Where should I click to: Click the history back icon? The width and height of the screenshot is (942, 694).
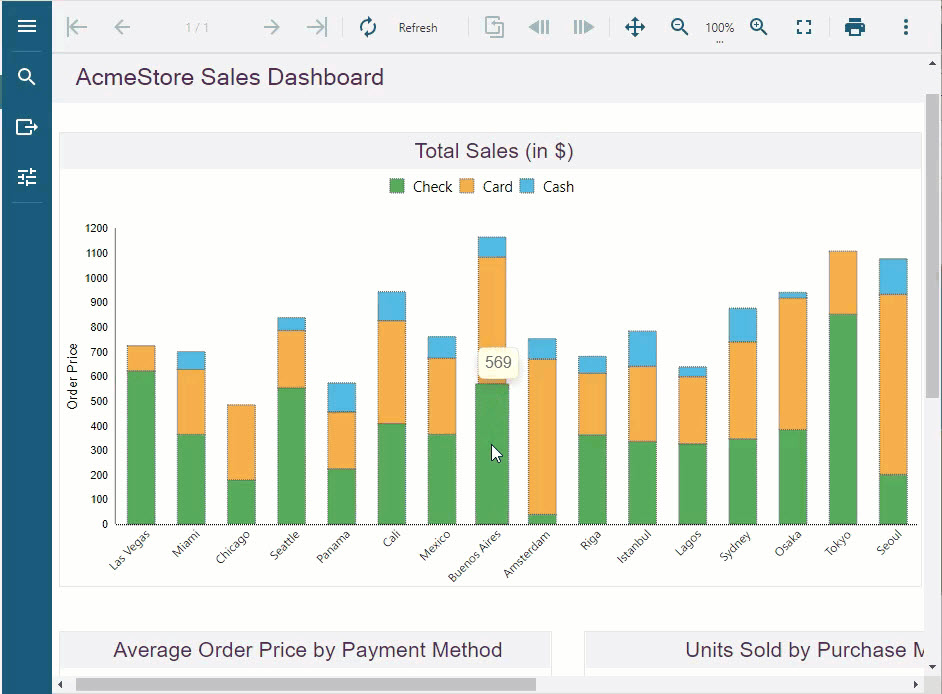[539, 27]
